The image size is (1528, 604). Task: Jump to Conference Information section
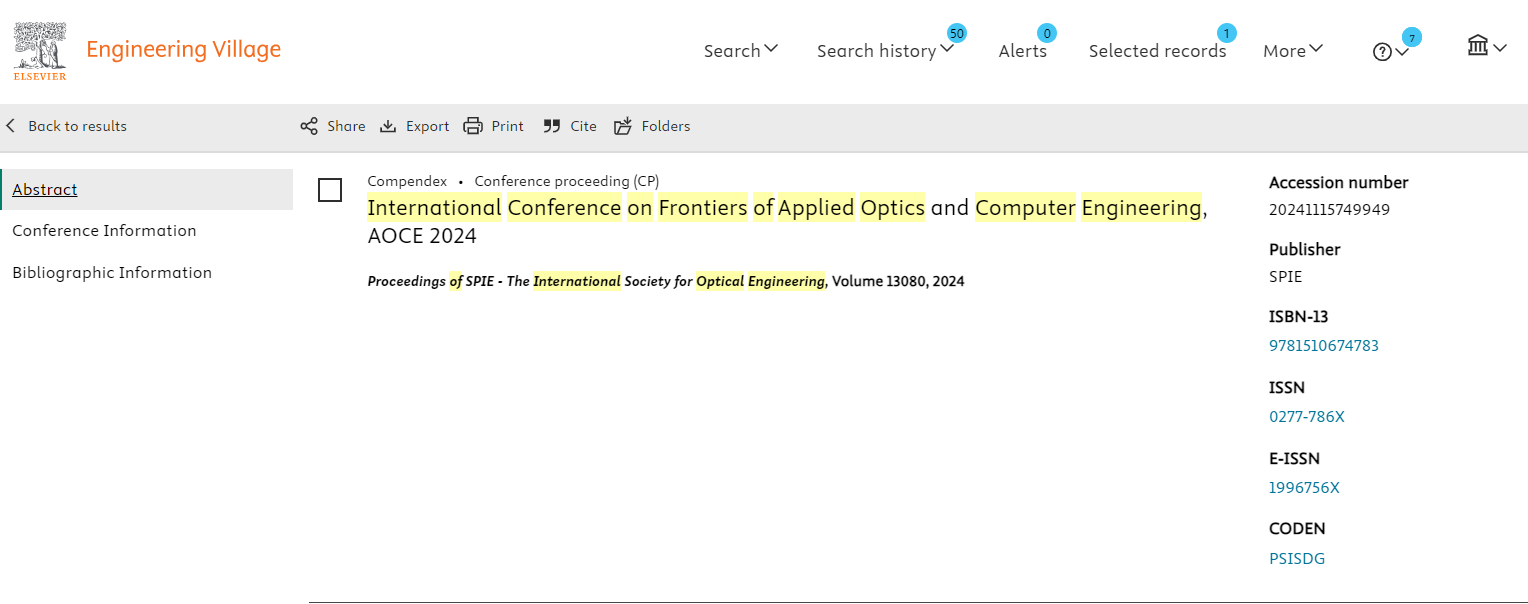[104, 231]
